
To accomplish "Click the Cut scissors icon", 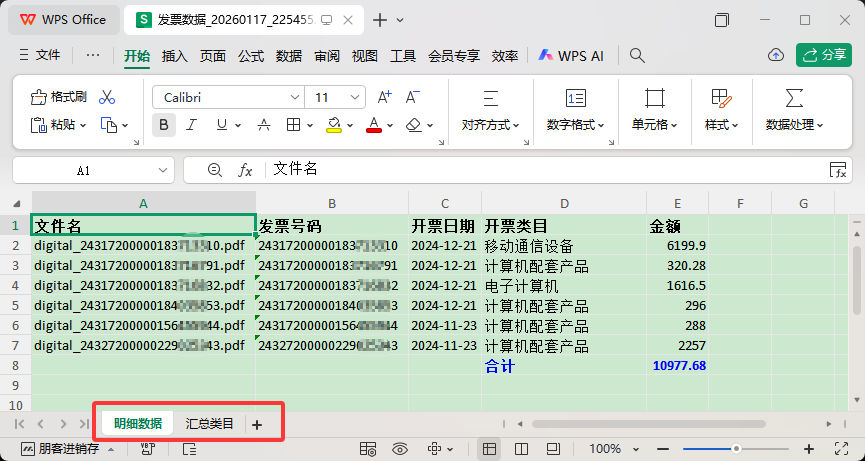I will [107, 98].
